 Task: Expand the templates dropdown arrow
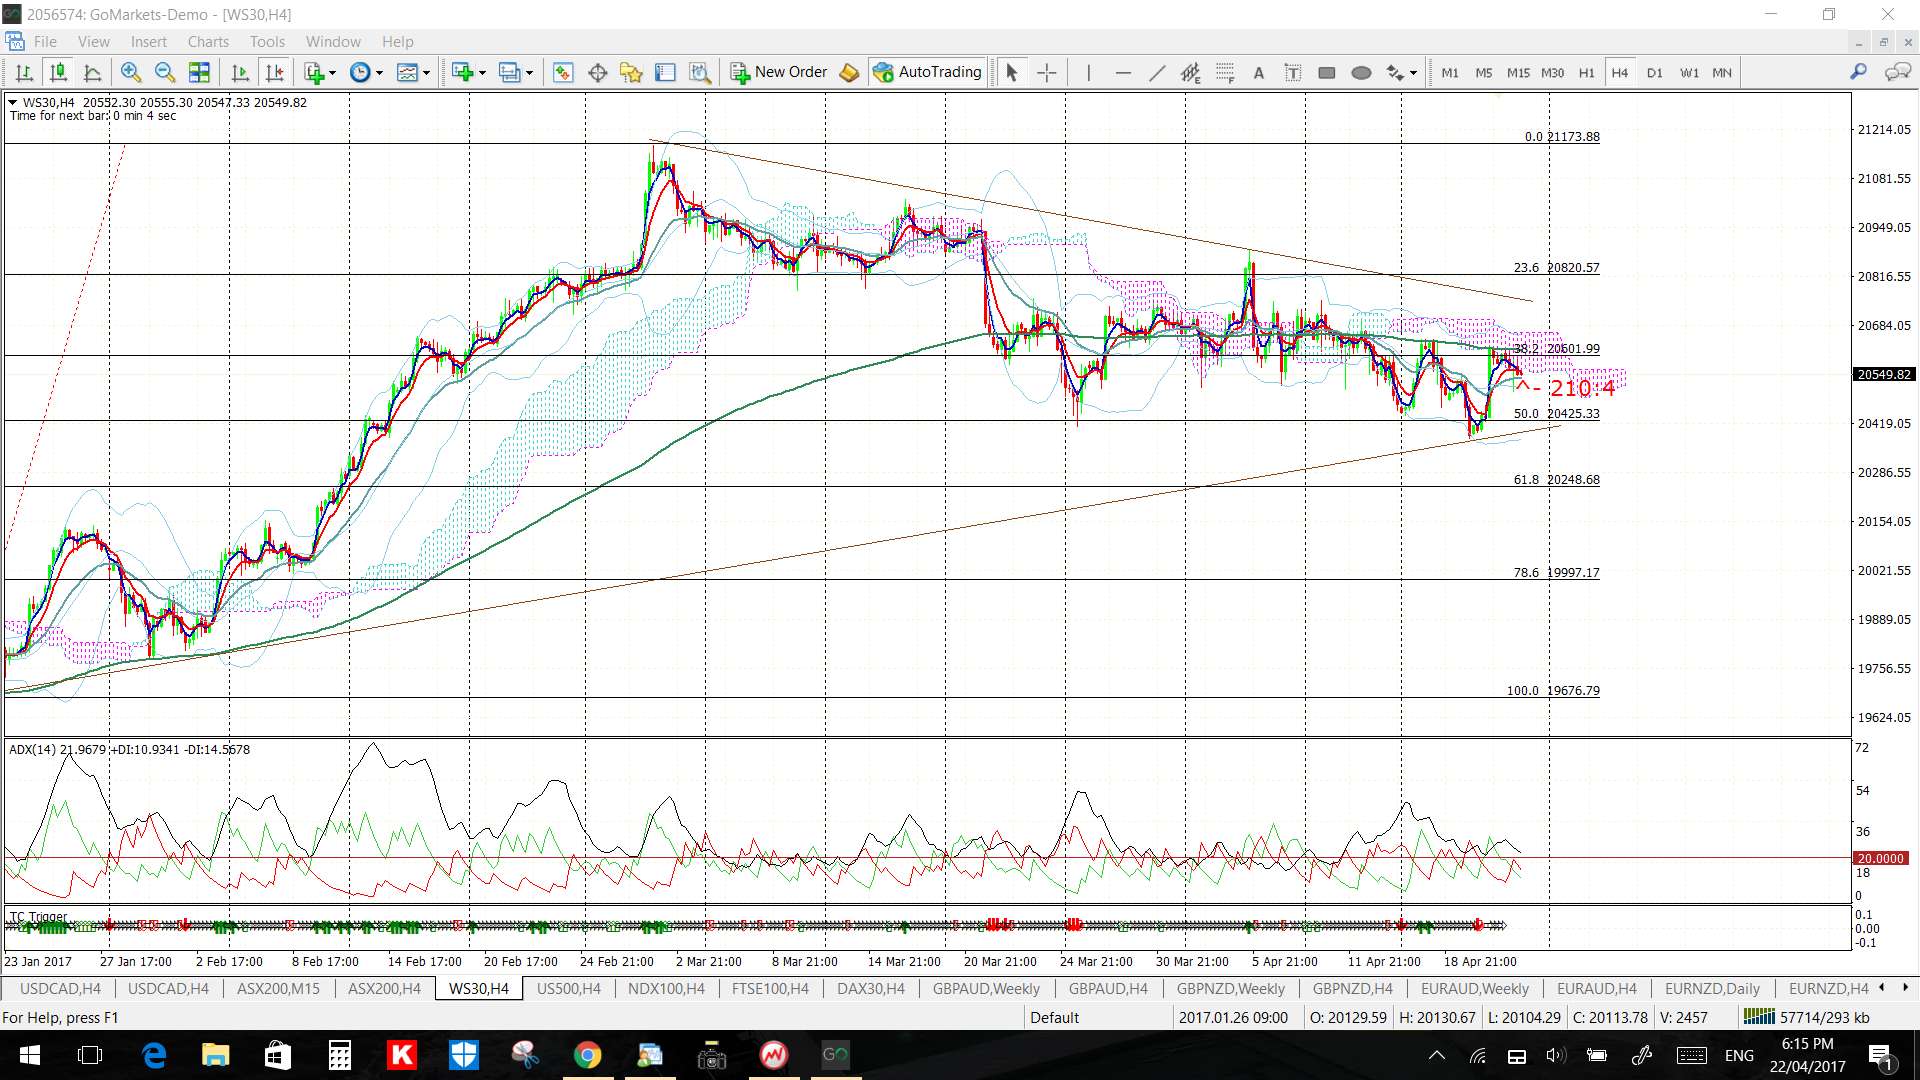426,73
